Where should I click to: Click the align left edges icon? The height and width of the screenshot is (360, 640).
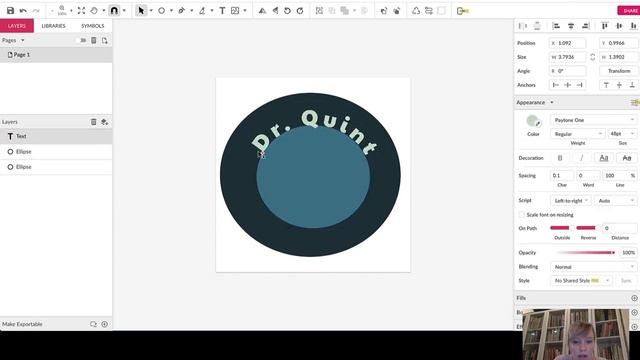[556, 26]
